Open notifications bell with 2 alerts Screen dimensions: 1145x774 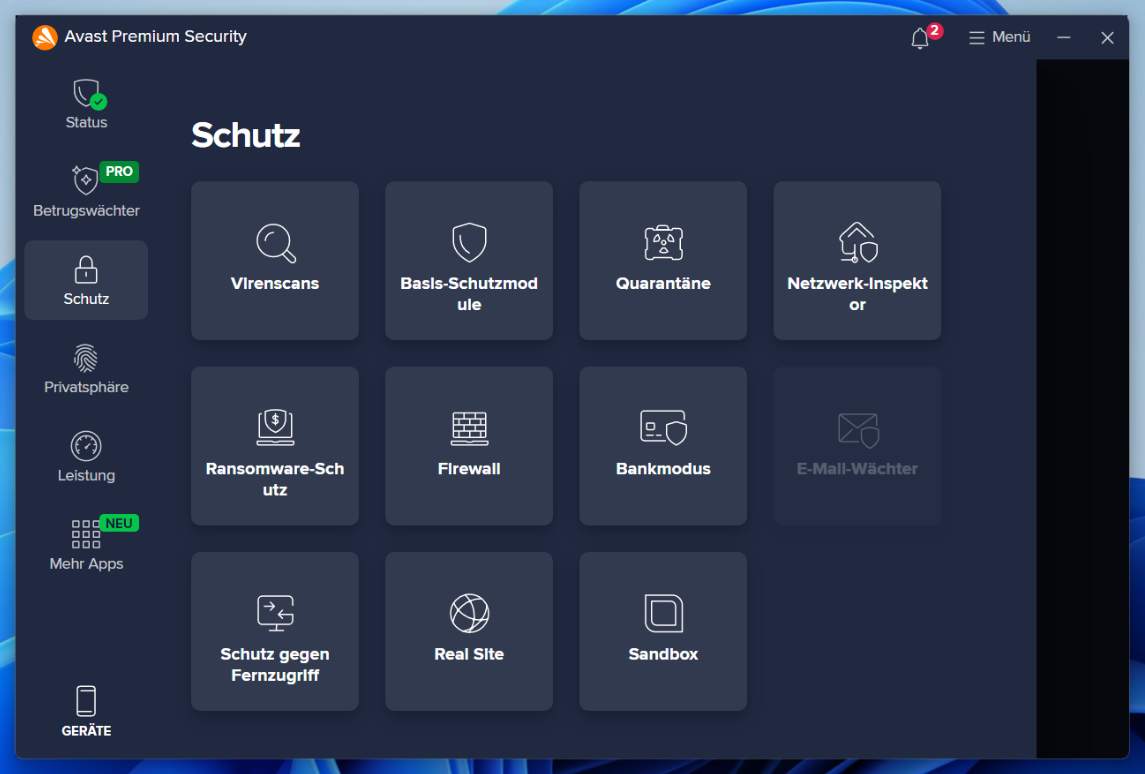tap(921, 38)
